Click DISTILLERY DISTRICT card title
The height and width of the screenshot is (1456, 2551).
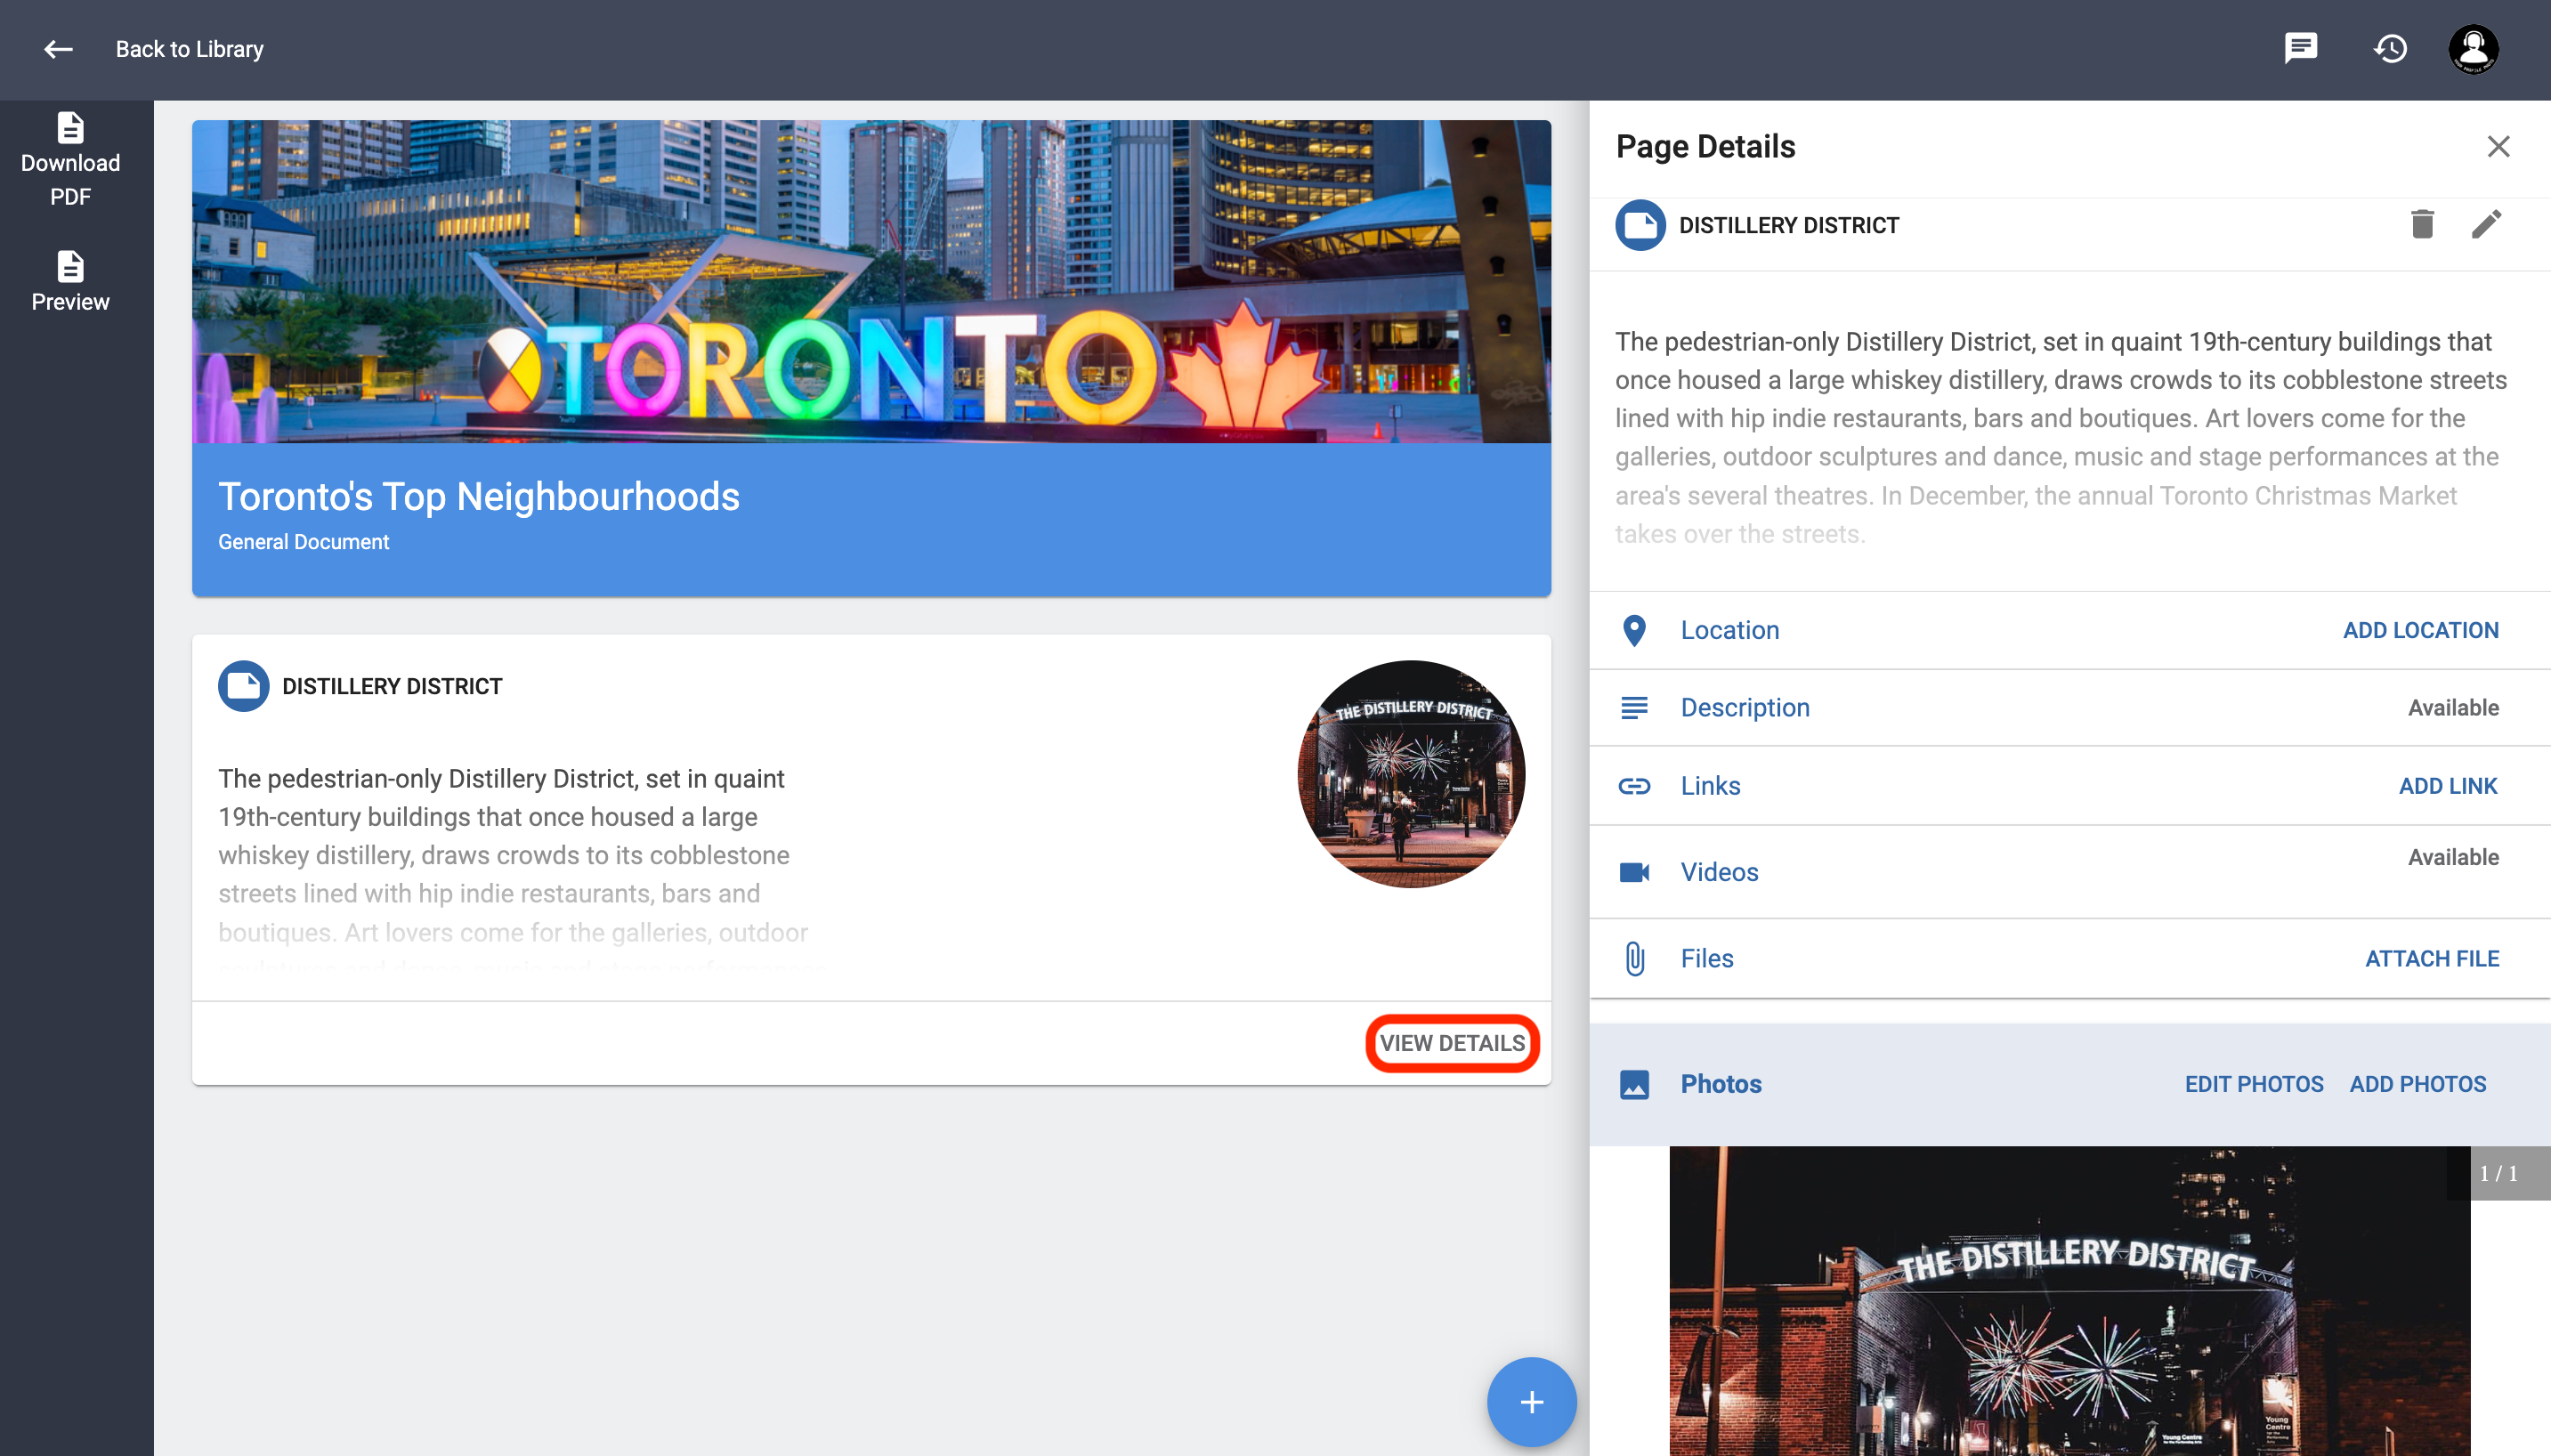(x=392, y=686)
